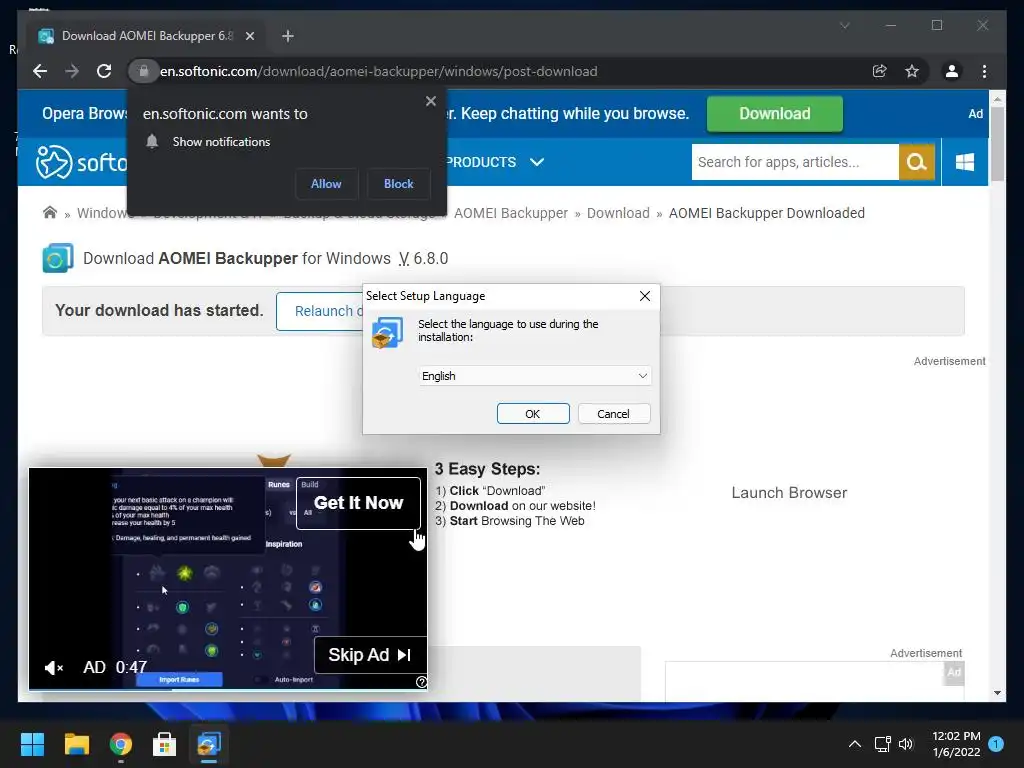
Task: Click the page vertical scrollbar thumb
Action: pos(997,144)
